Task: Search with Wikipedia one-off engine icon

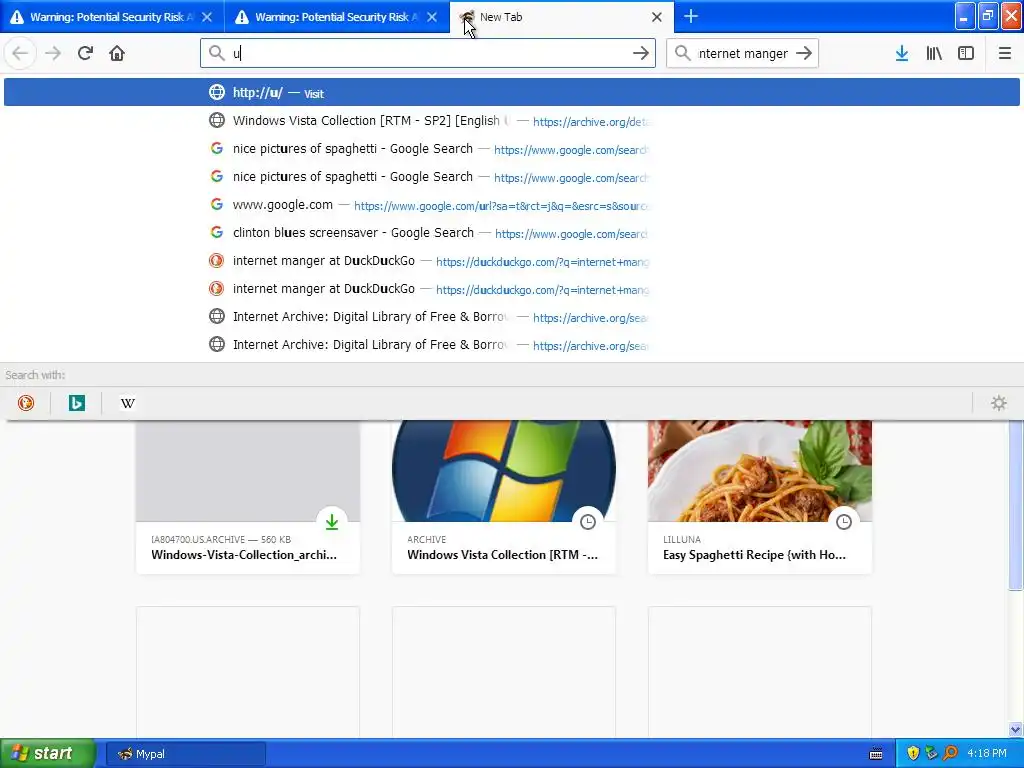Action: [128, 403]
